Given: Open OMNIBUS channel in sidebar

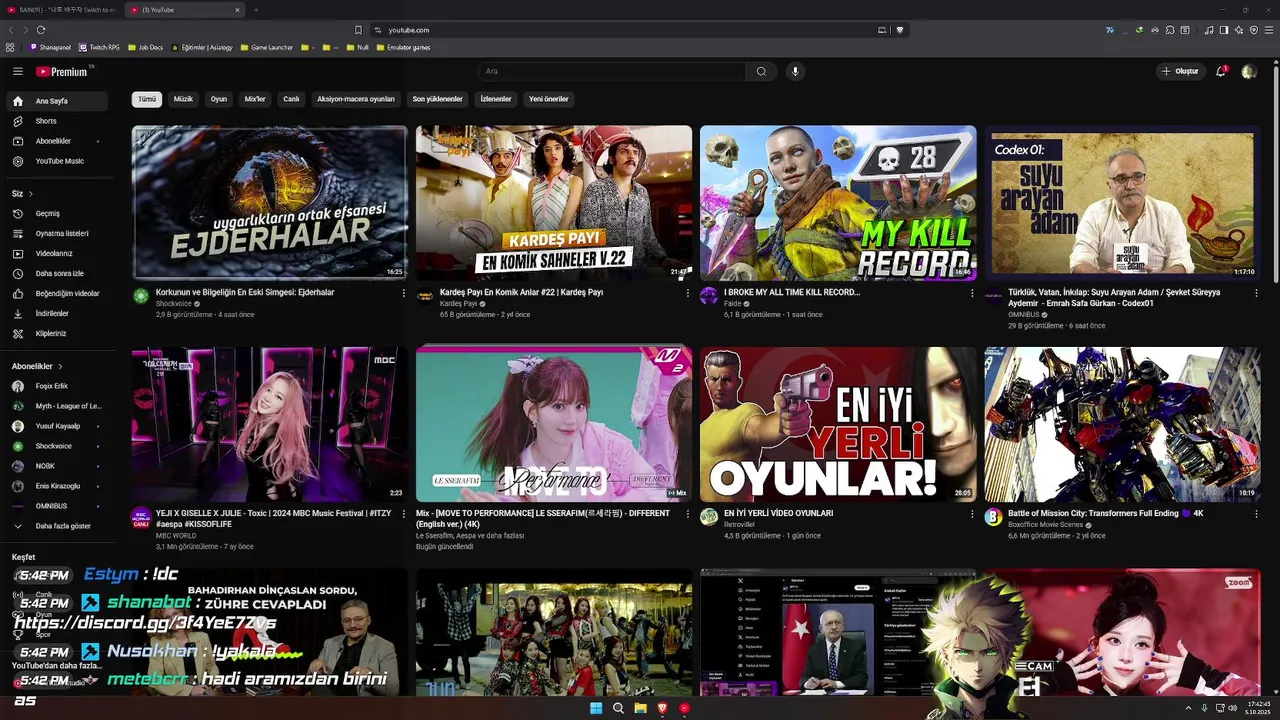Looking at the screenshot, I should tap(56, 506).
